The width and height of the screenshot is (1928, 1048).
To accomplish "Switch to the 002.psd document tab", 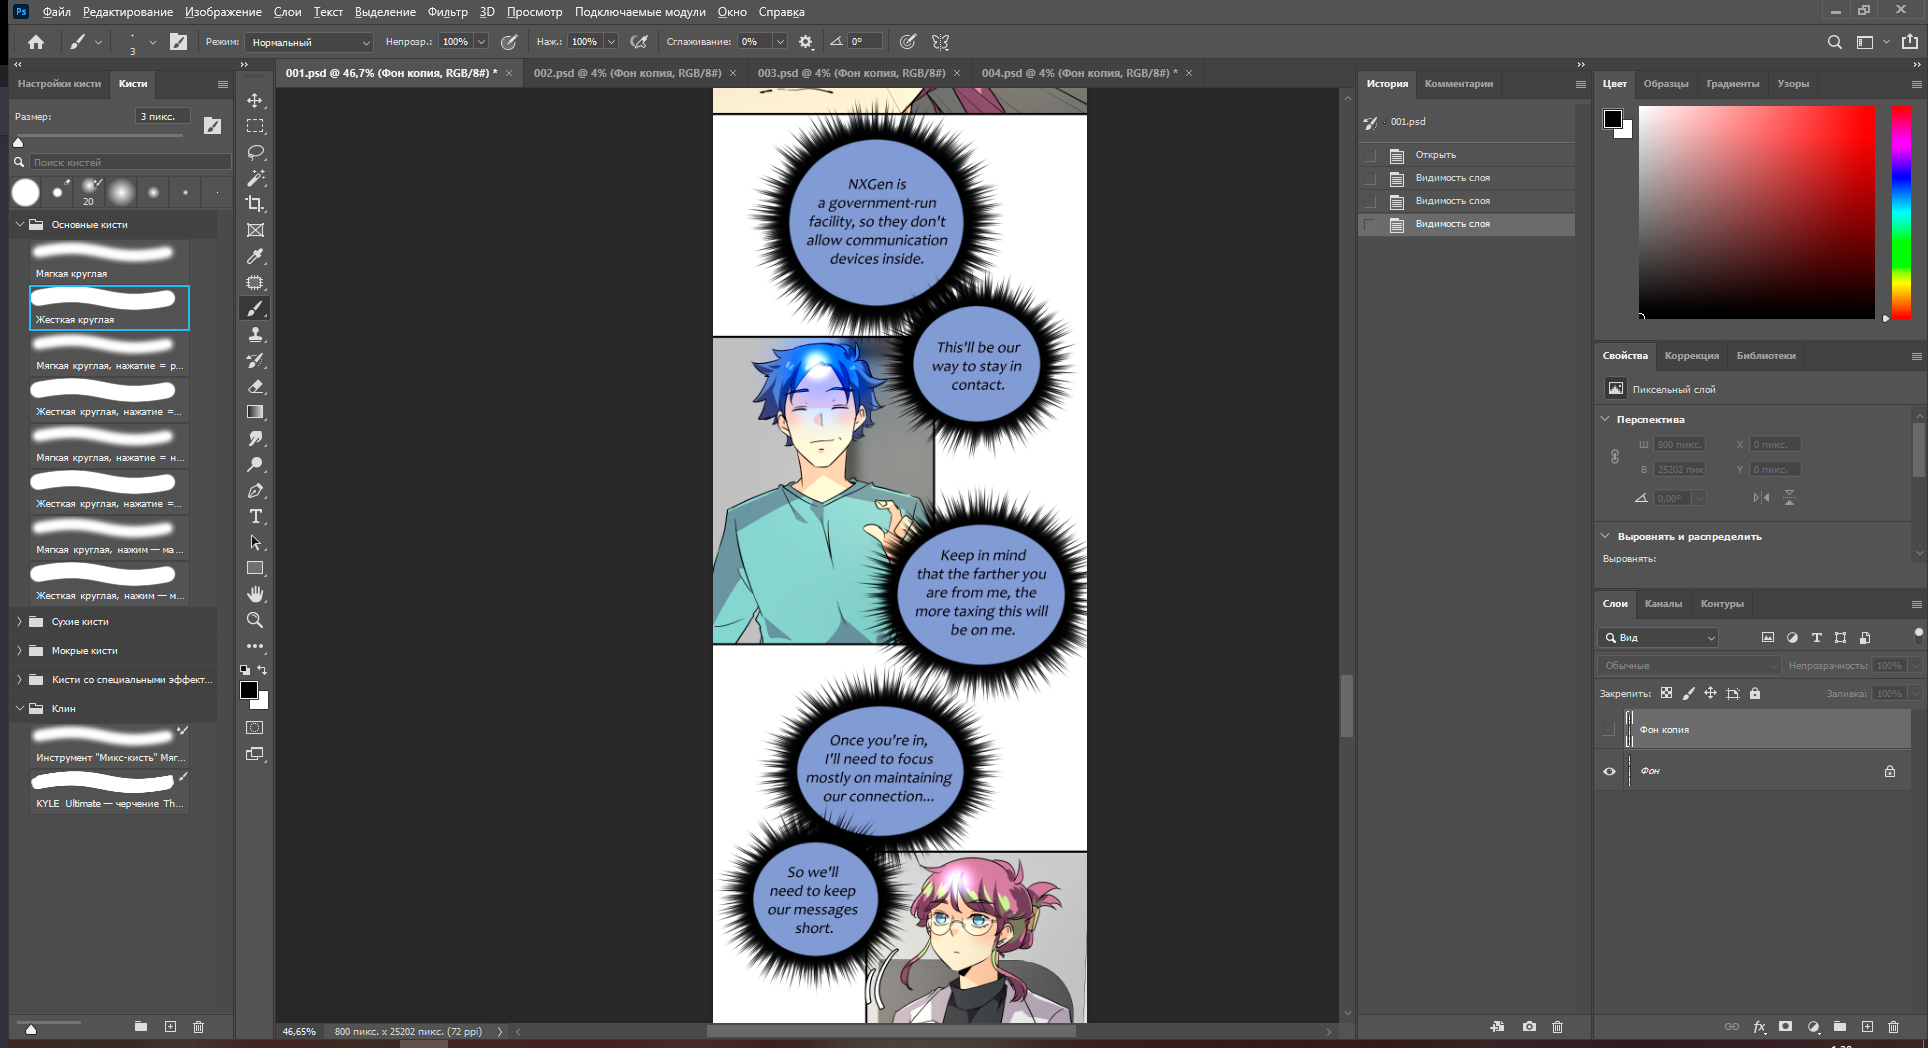I will coord(627,73).
